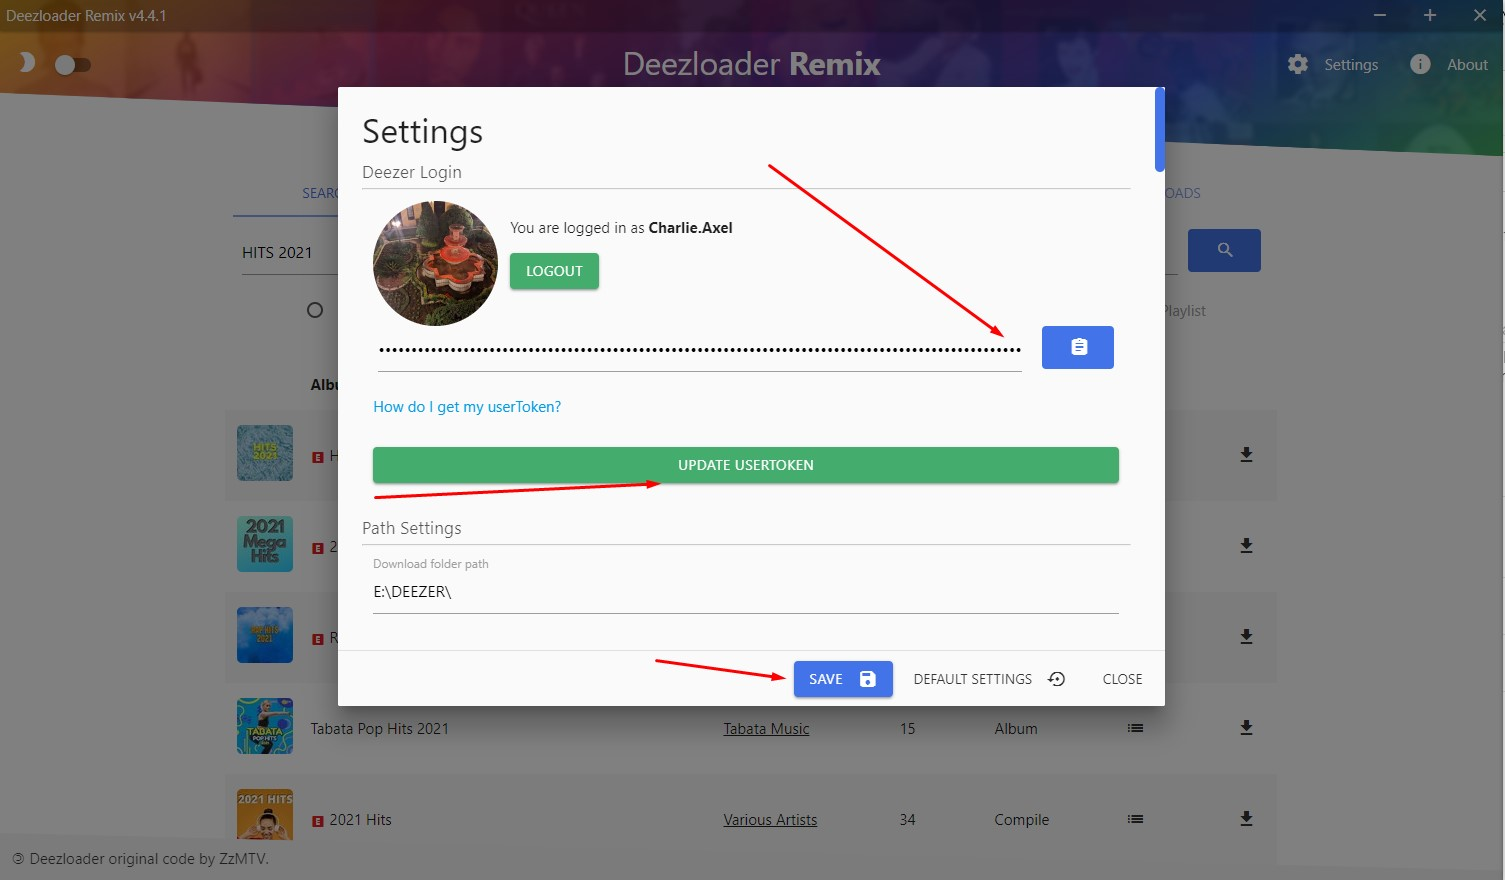Reset with the DEFAULT SETTINGS button

coord(989,679)
